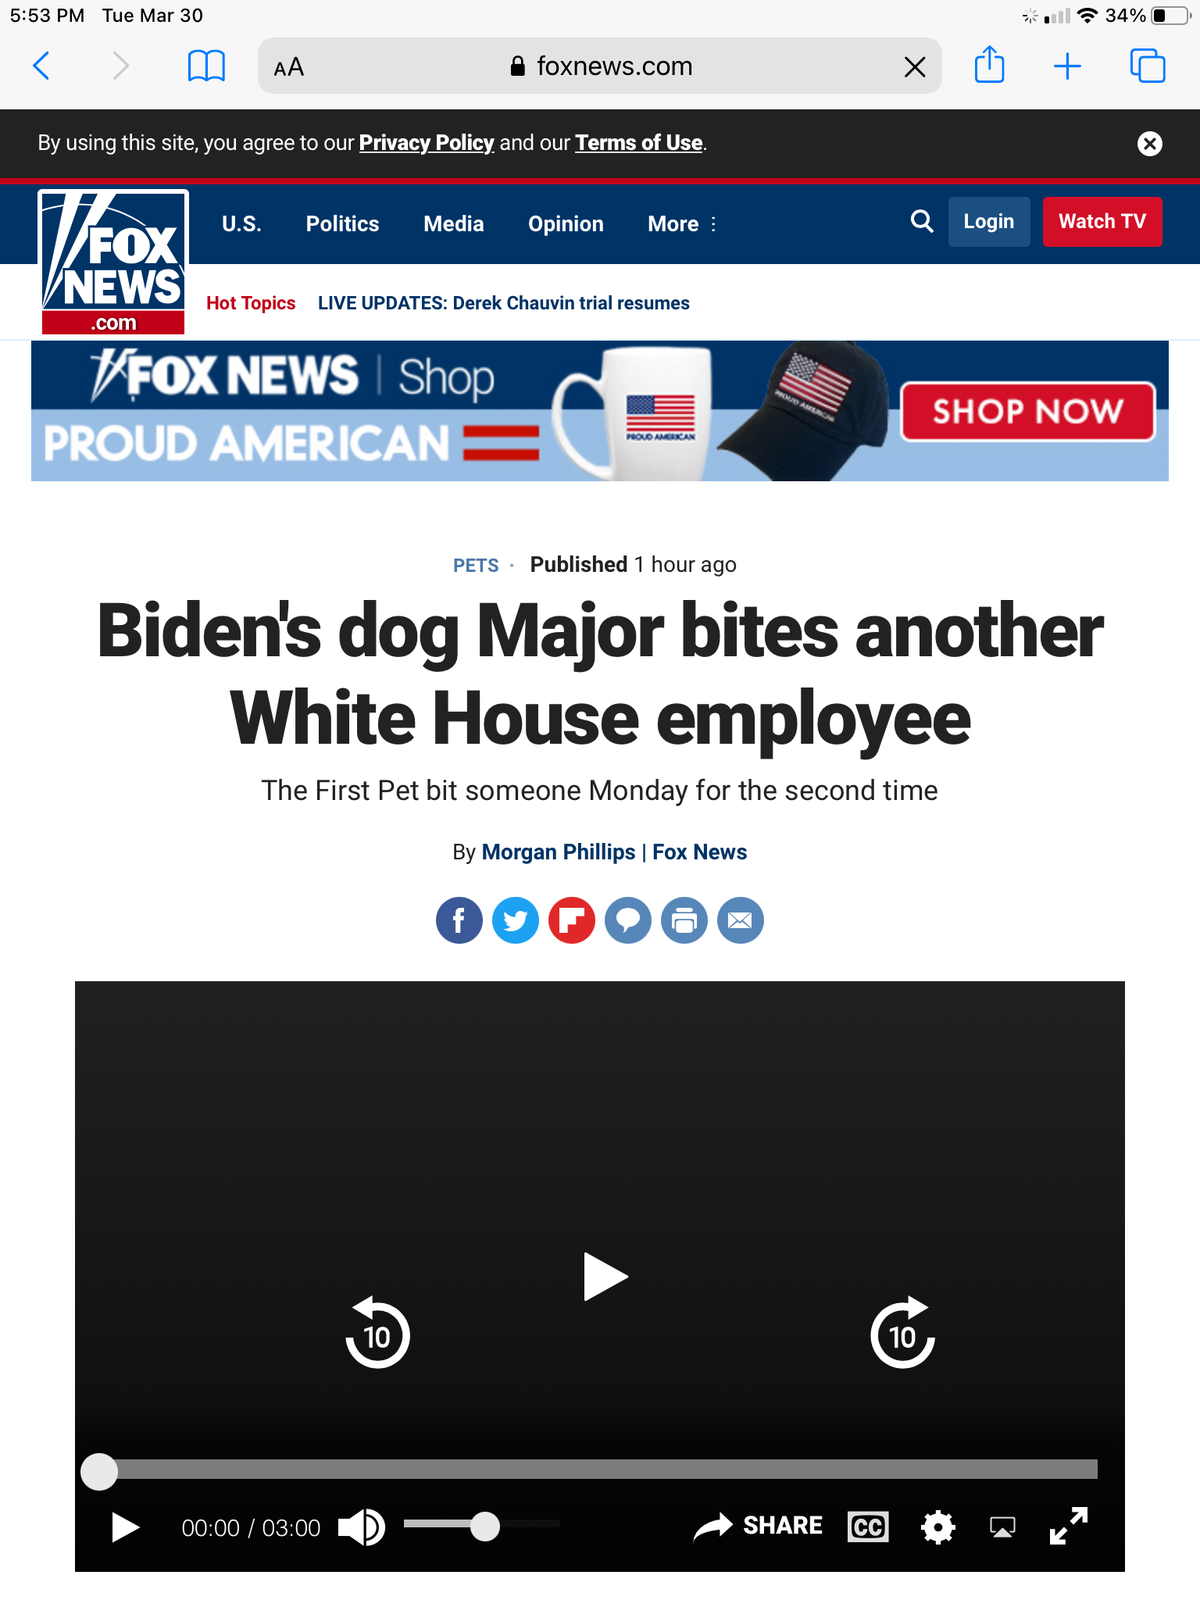Image resolution: width=1200 pixels, height=1600 pixels.
Task: Mute the video speaker icon
Action: tap(361, 1527)
